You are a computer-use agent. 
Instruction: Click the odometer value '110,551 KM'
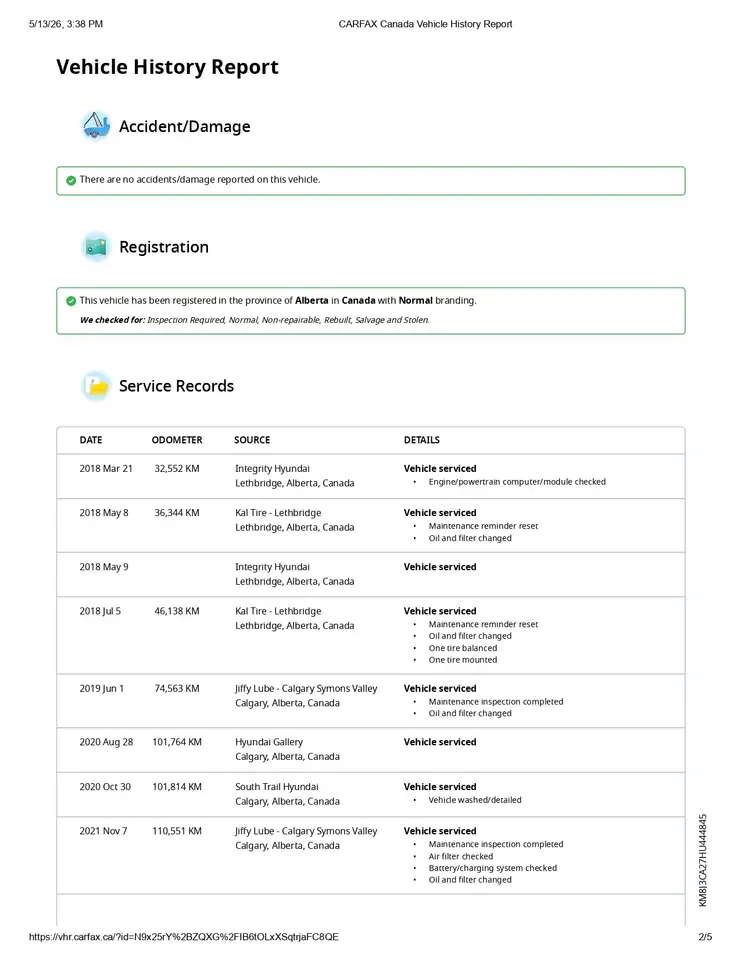pos(176,831)
